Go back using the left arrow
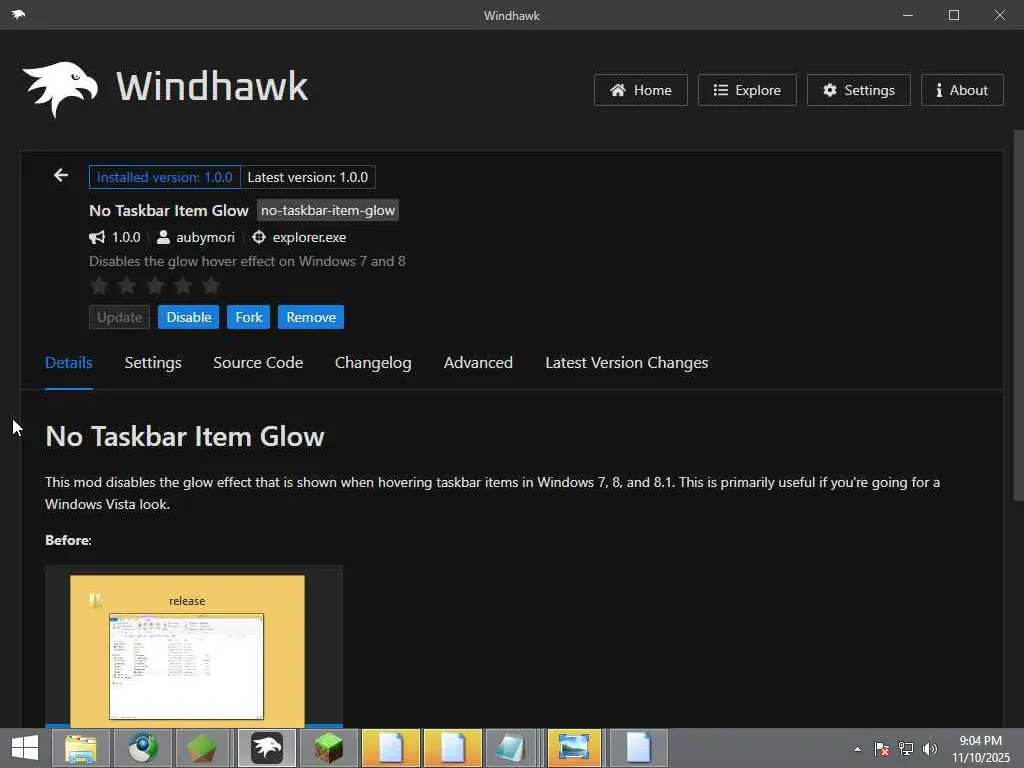The width and height of the screenshot is (1024, 768). pos(61,175)
